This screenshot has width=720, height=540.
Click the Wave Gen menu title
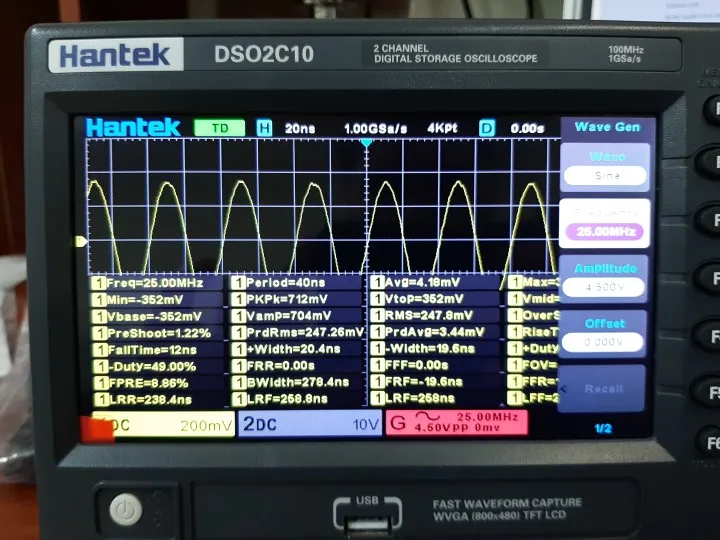607,127
